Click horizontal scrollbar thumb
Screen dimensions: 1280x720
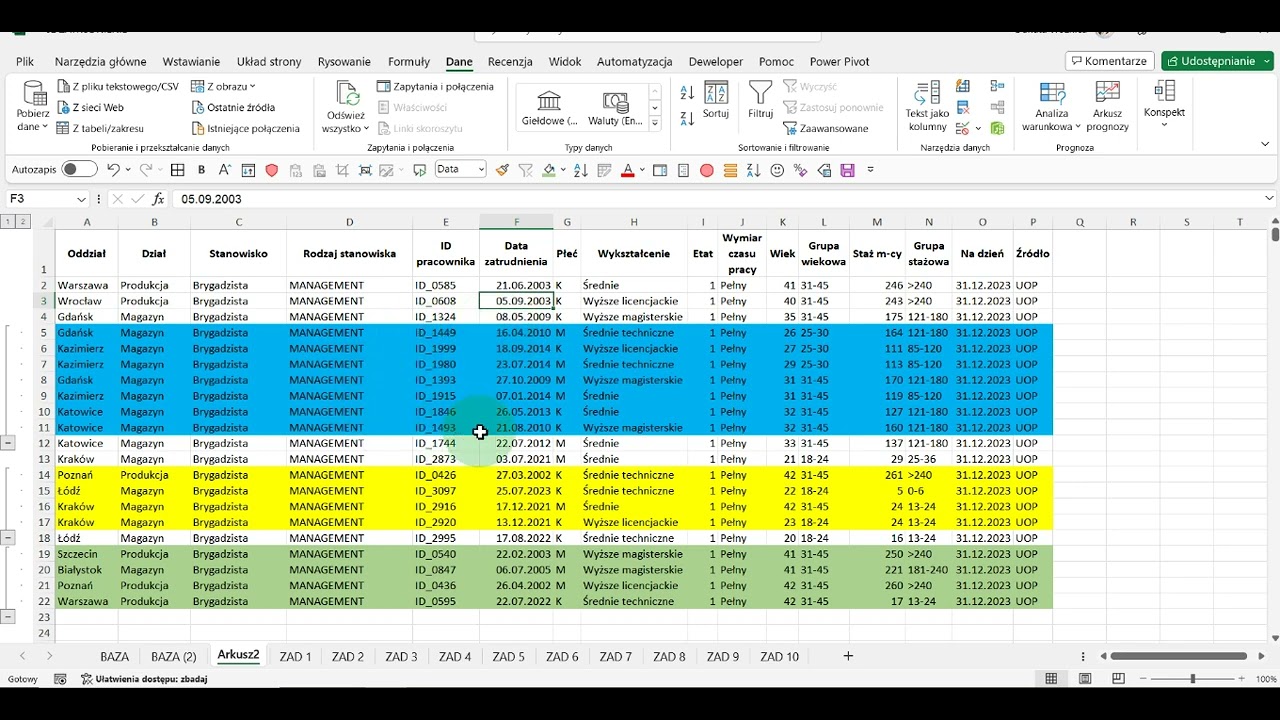[x=1178, y=656]
